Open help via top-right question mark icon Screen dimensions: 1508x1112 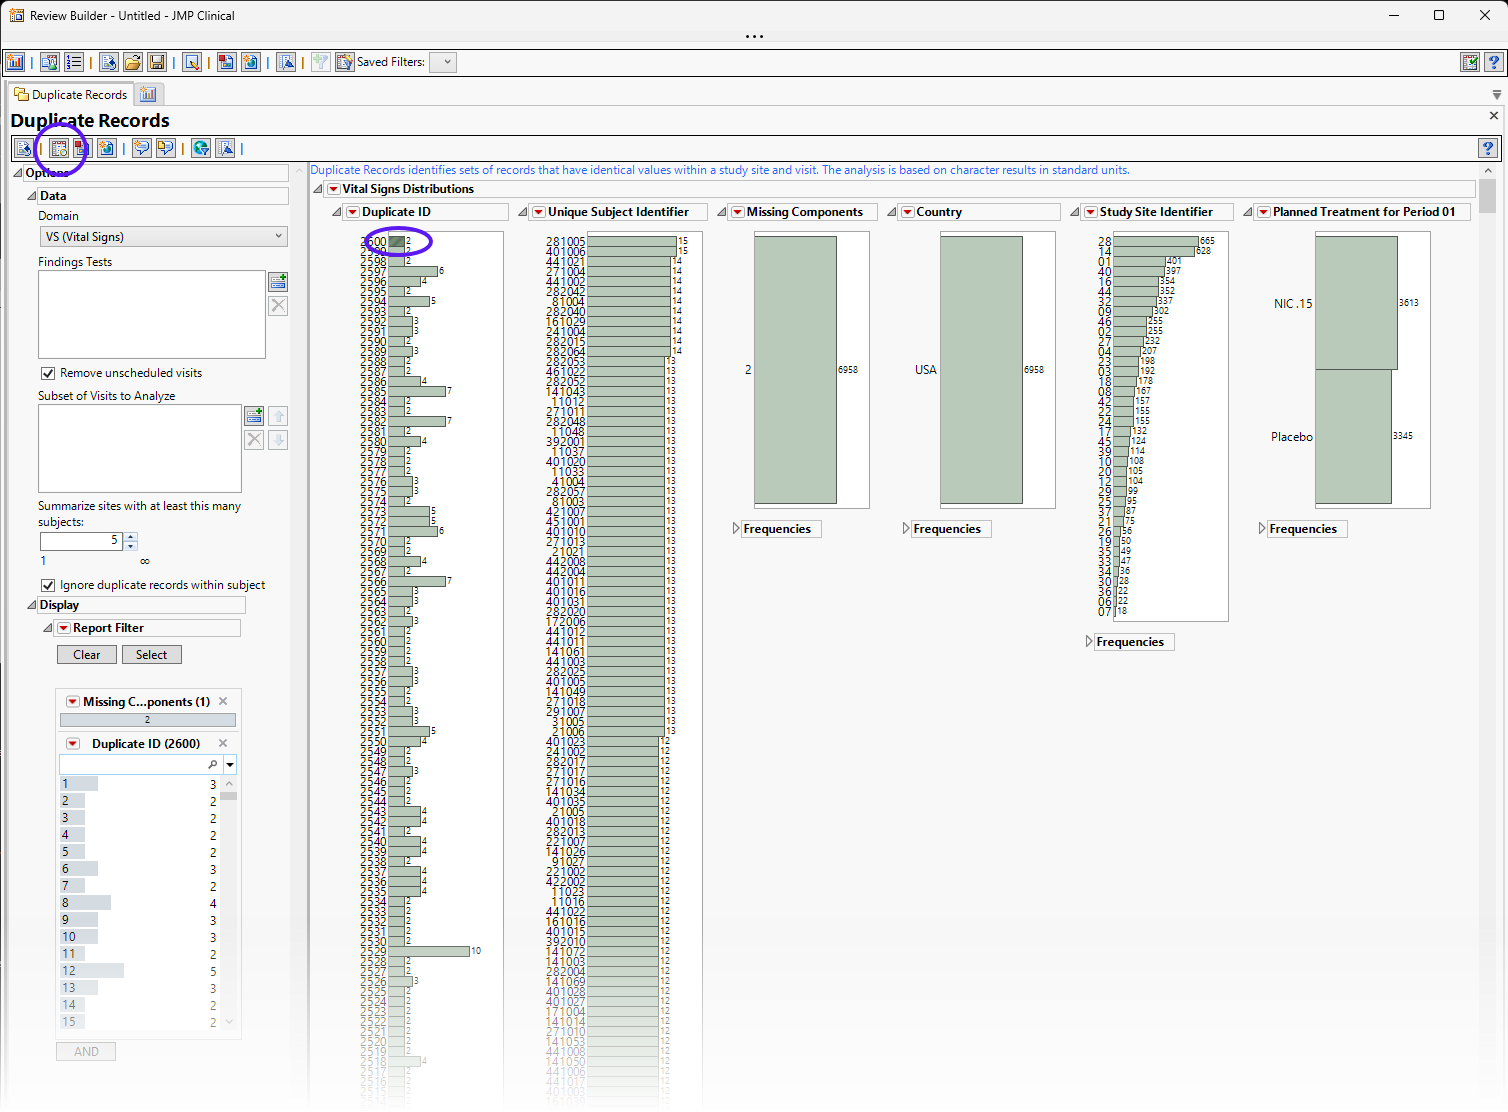click(1494, 62)
